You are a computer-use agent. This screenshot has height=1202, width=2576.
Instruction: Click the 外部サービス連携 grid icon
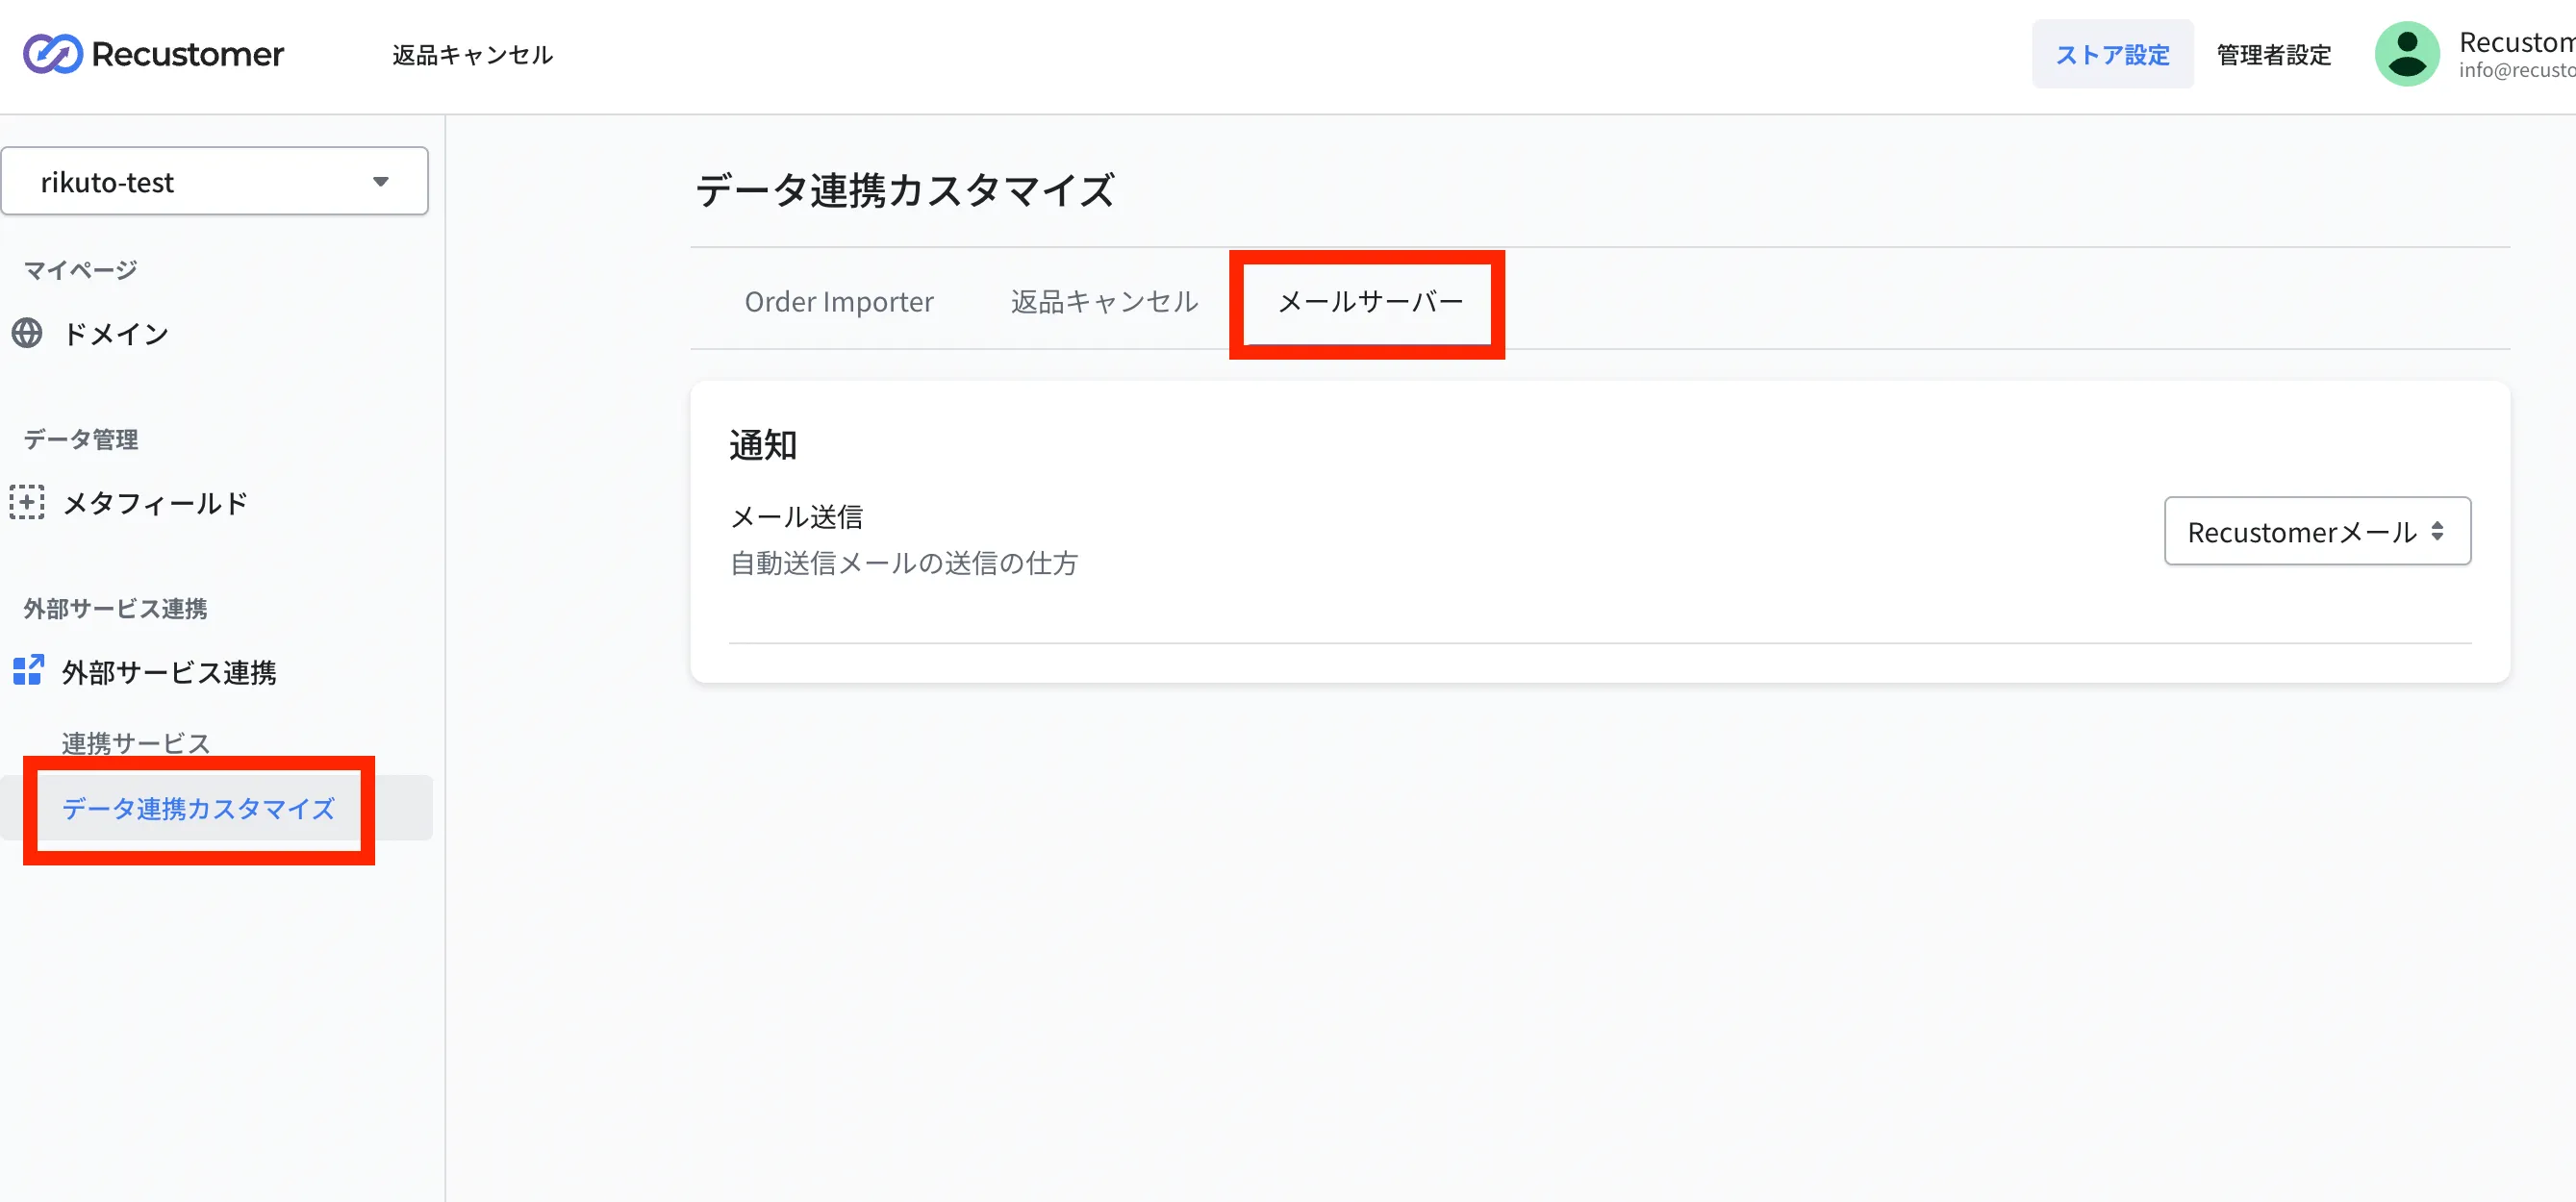[x=28, y=671]
